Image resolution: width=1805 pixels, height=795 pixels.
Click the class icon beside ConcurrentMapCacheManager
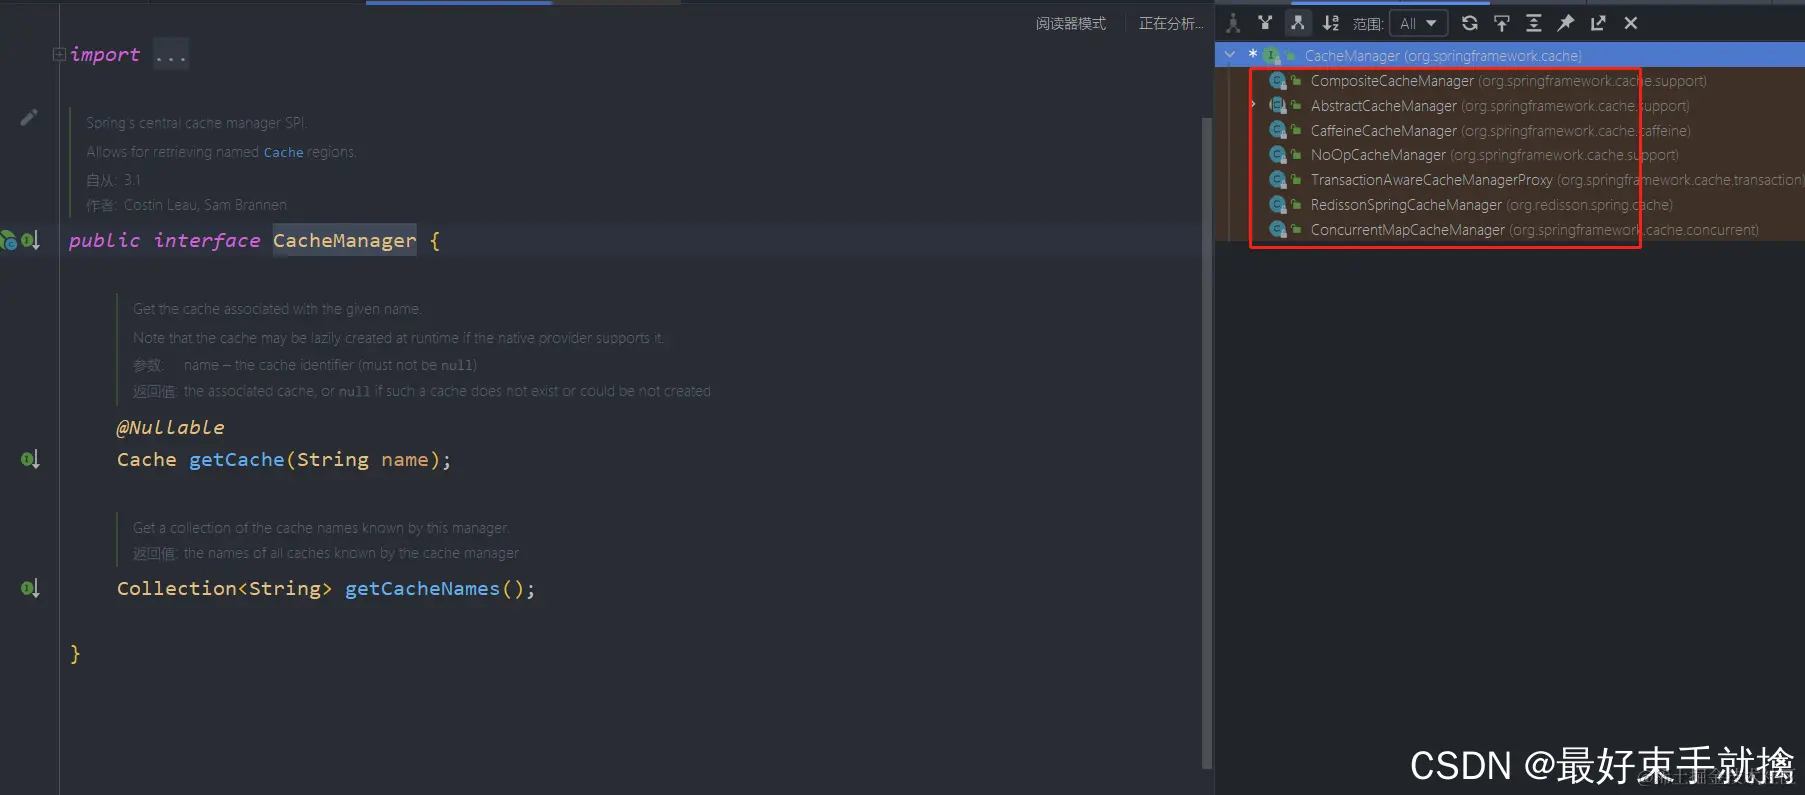tap(1277, 230)
